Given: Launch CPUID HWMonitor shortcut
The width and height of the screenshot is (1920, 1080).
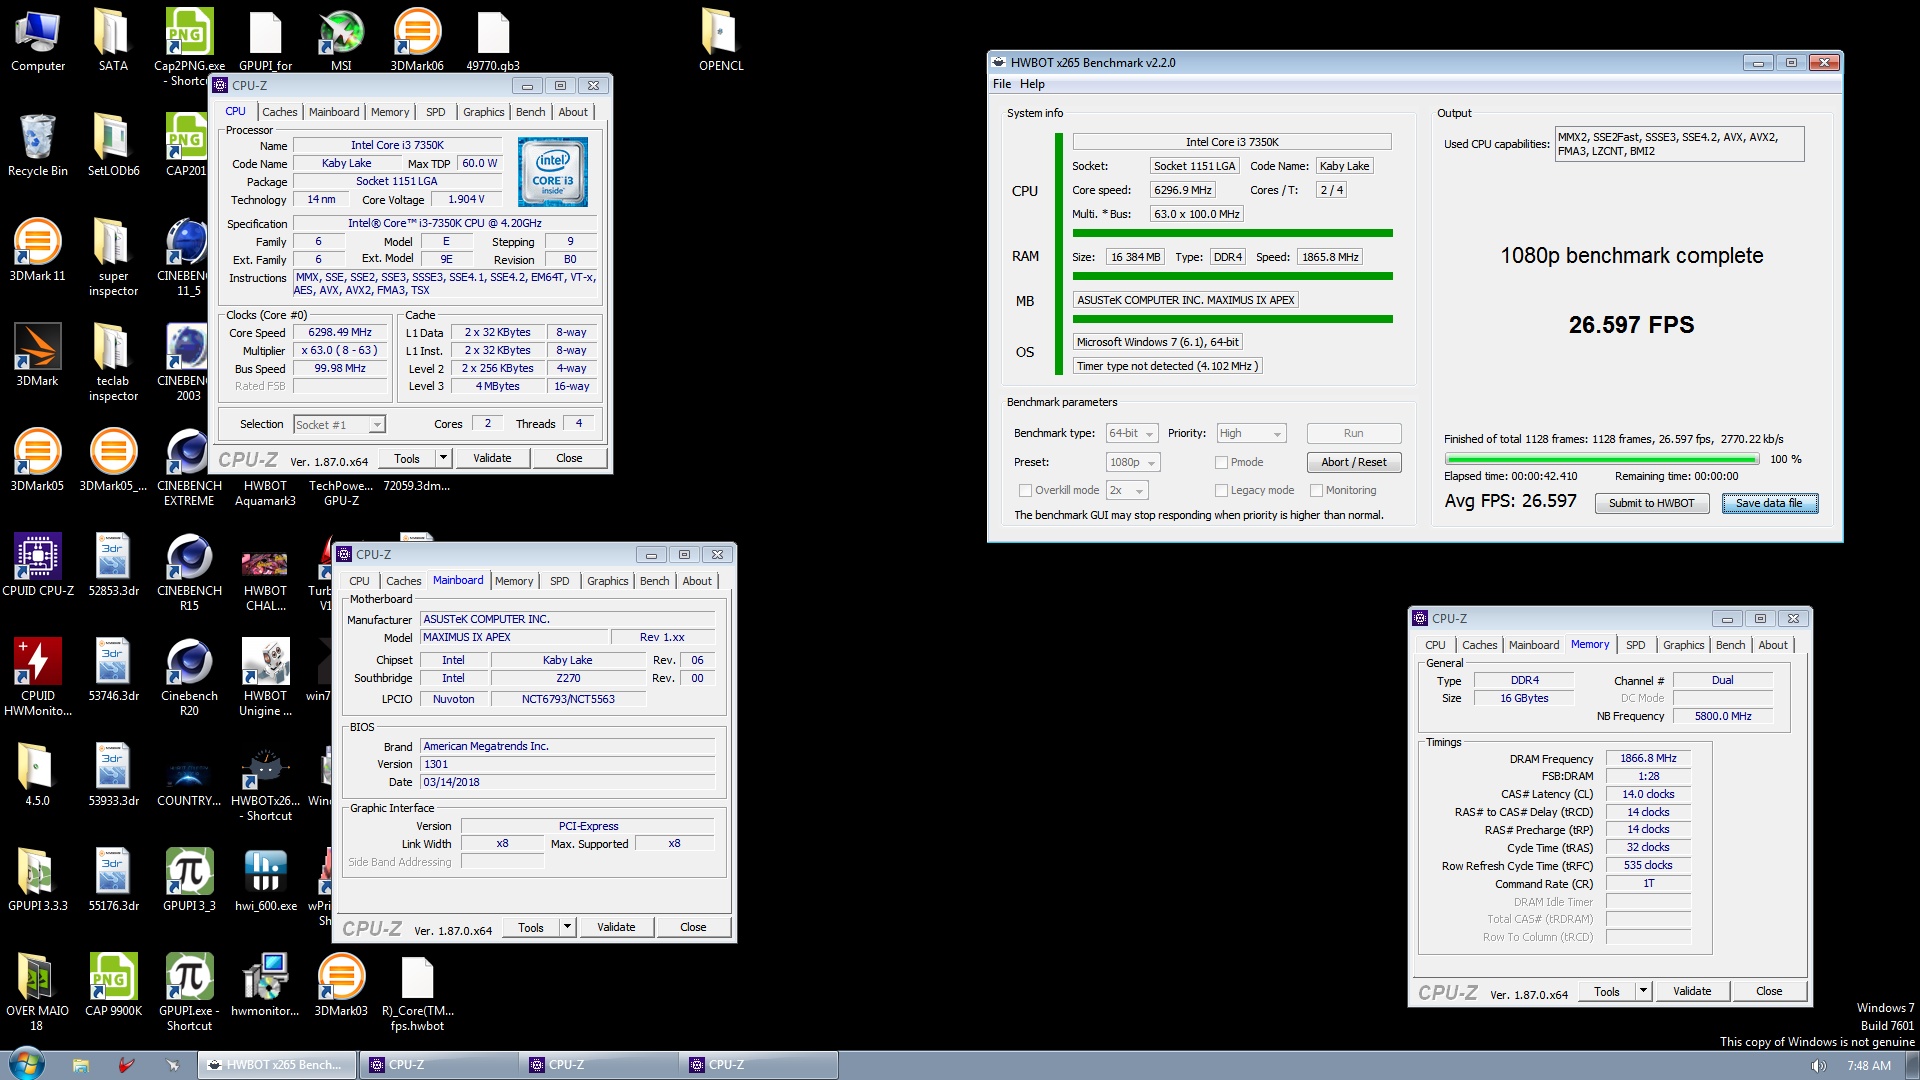Looking at the screenshot, I should click(38, 678).
